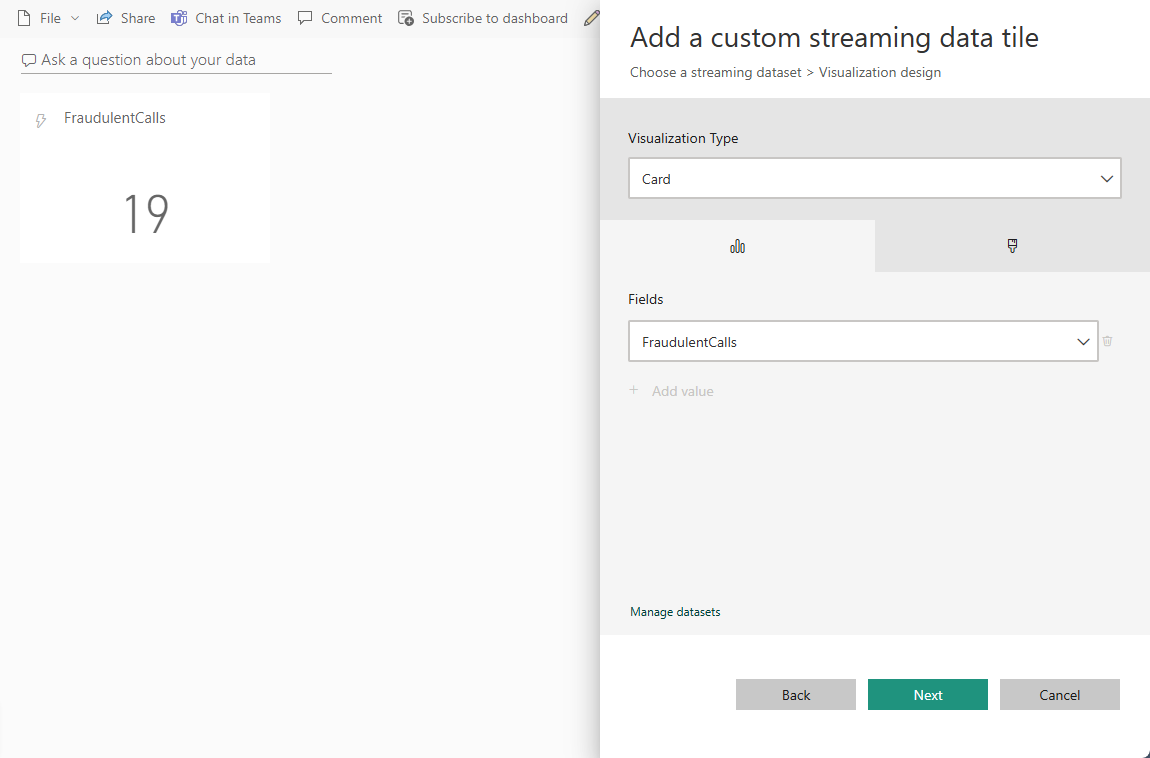The height and width of the screenshot is (758, 1150).
Task: Switch to the formatting tab with paint roller icon
Action: [1012, 245]
